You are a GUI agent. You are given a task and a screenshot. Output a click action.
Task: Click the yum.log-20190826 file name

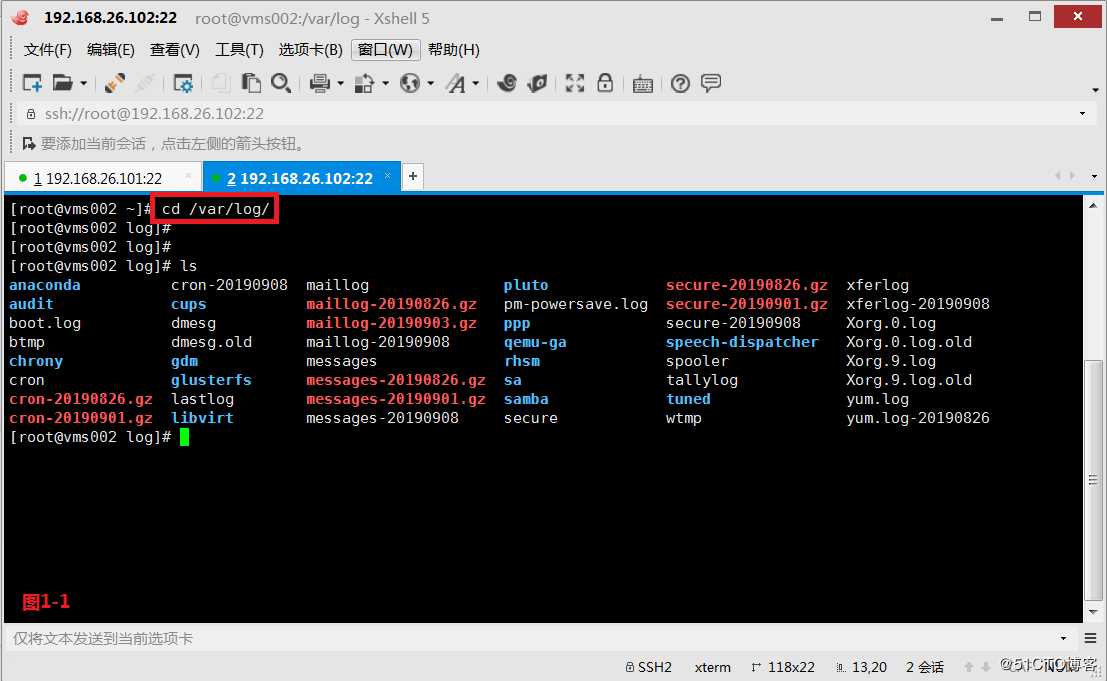click(x=918, y=418)
